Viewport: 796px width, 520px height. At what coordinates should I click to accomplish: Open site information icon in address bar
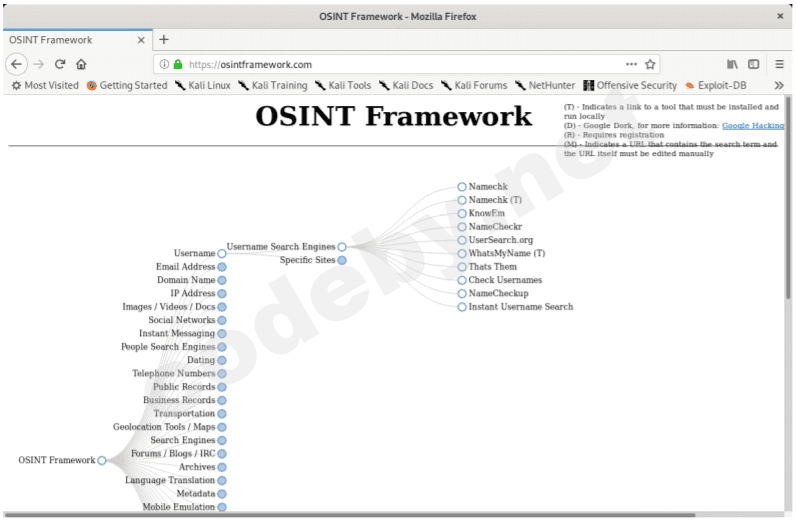(x=164, y=64)
